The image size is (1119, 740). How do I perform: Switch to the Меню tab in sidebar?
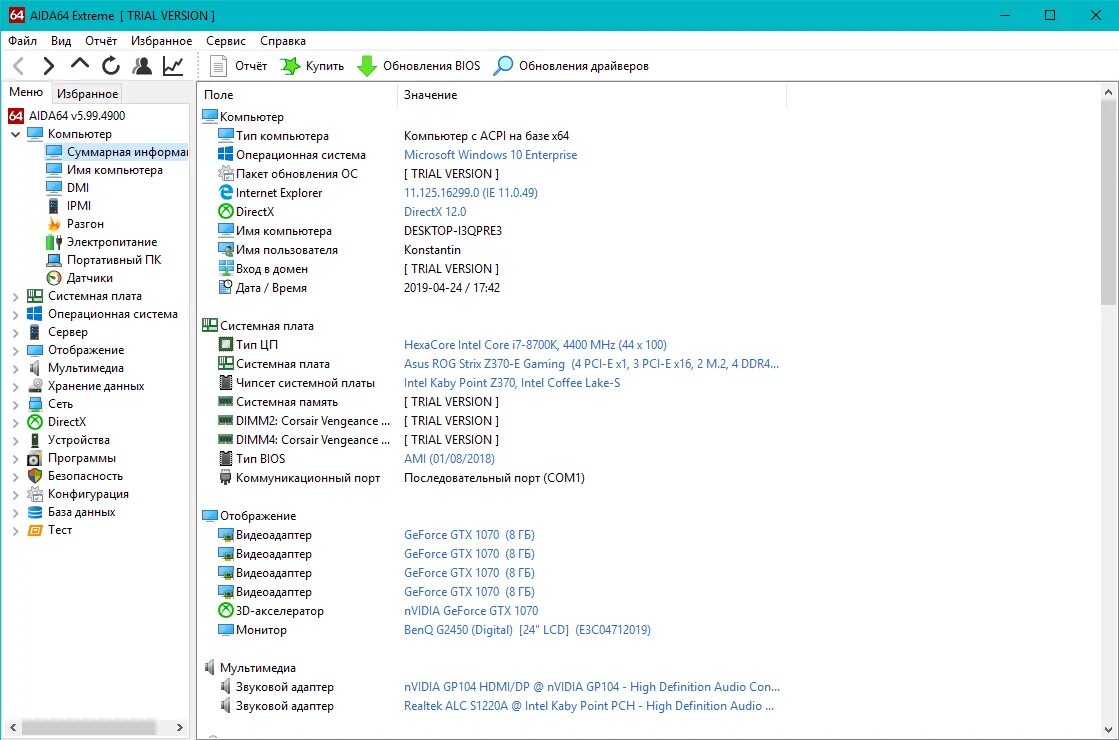pyautogui.click(x=26, y=92)
